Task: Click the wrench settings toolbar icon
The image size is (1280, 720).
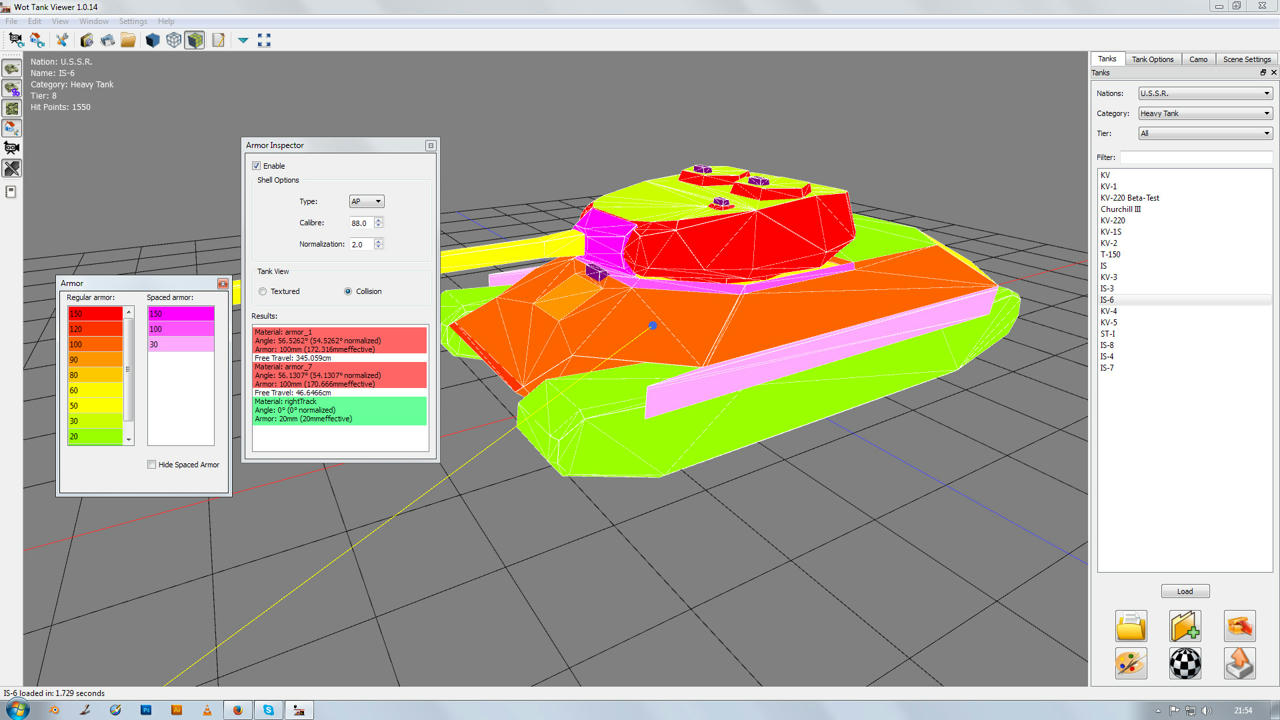Action: 64,40
